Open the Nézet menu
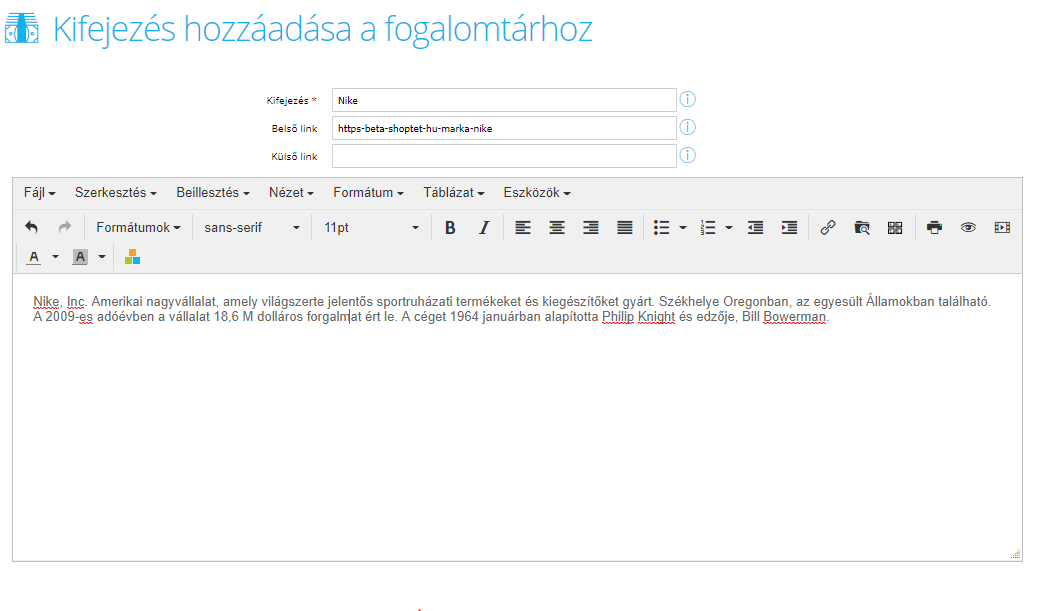 (x=291, y=193)
